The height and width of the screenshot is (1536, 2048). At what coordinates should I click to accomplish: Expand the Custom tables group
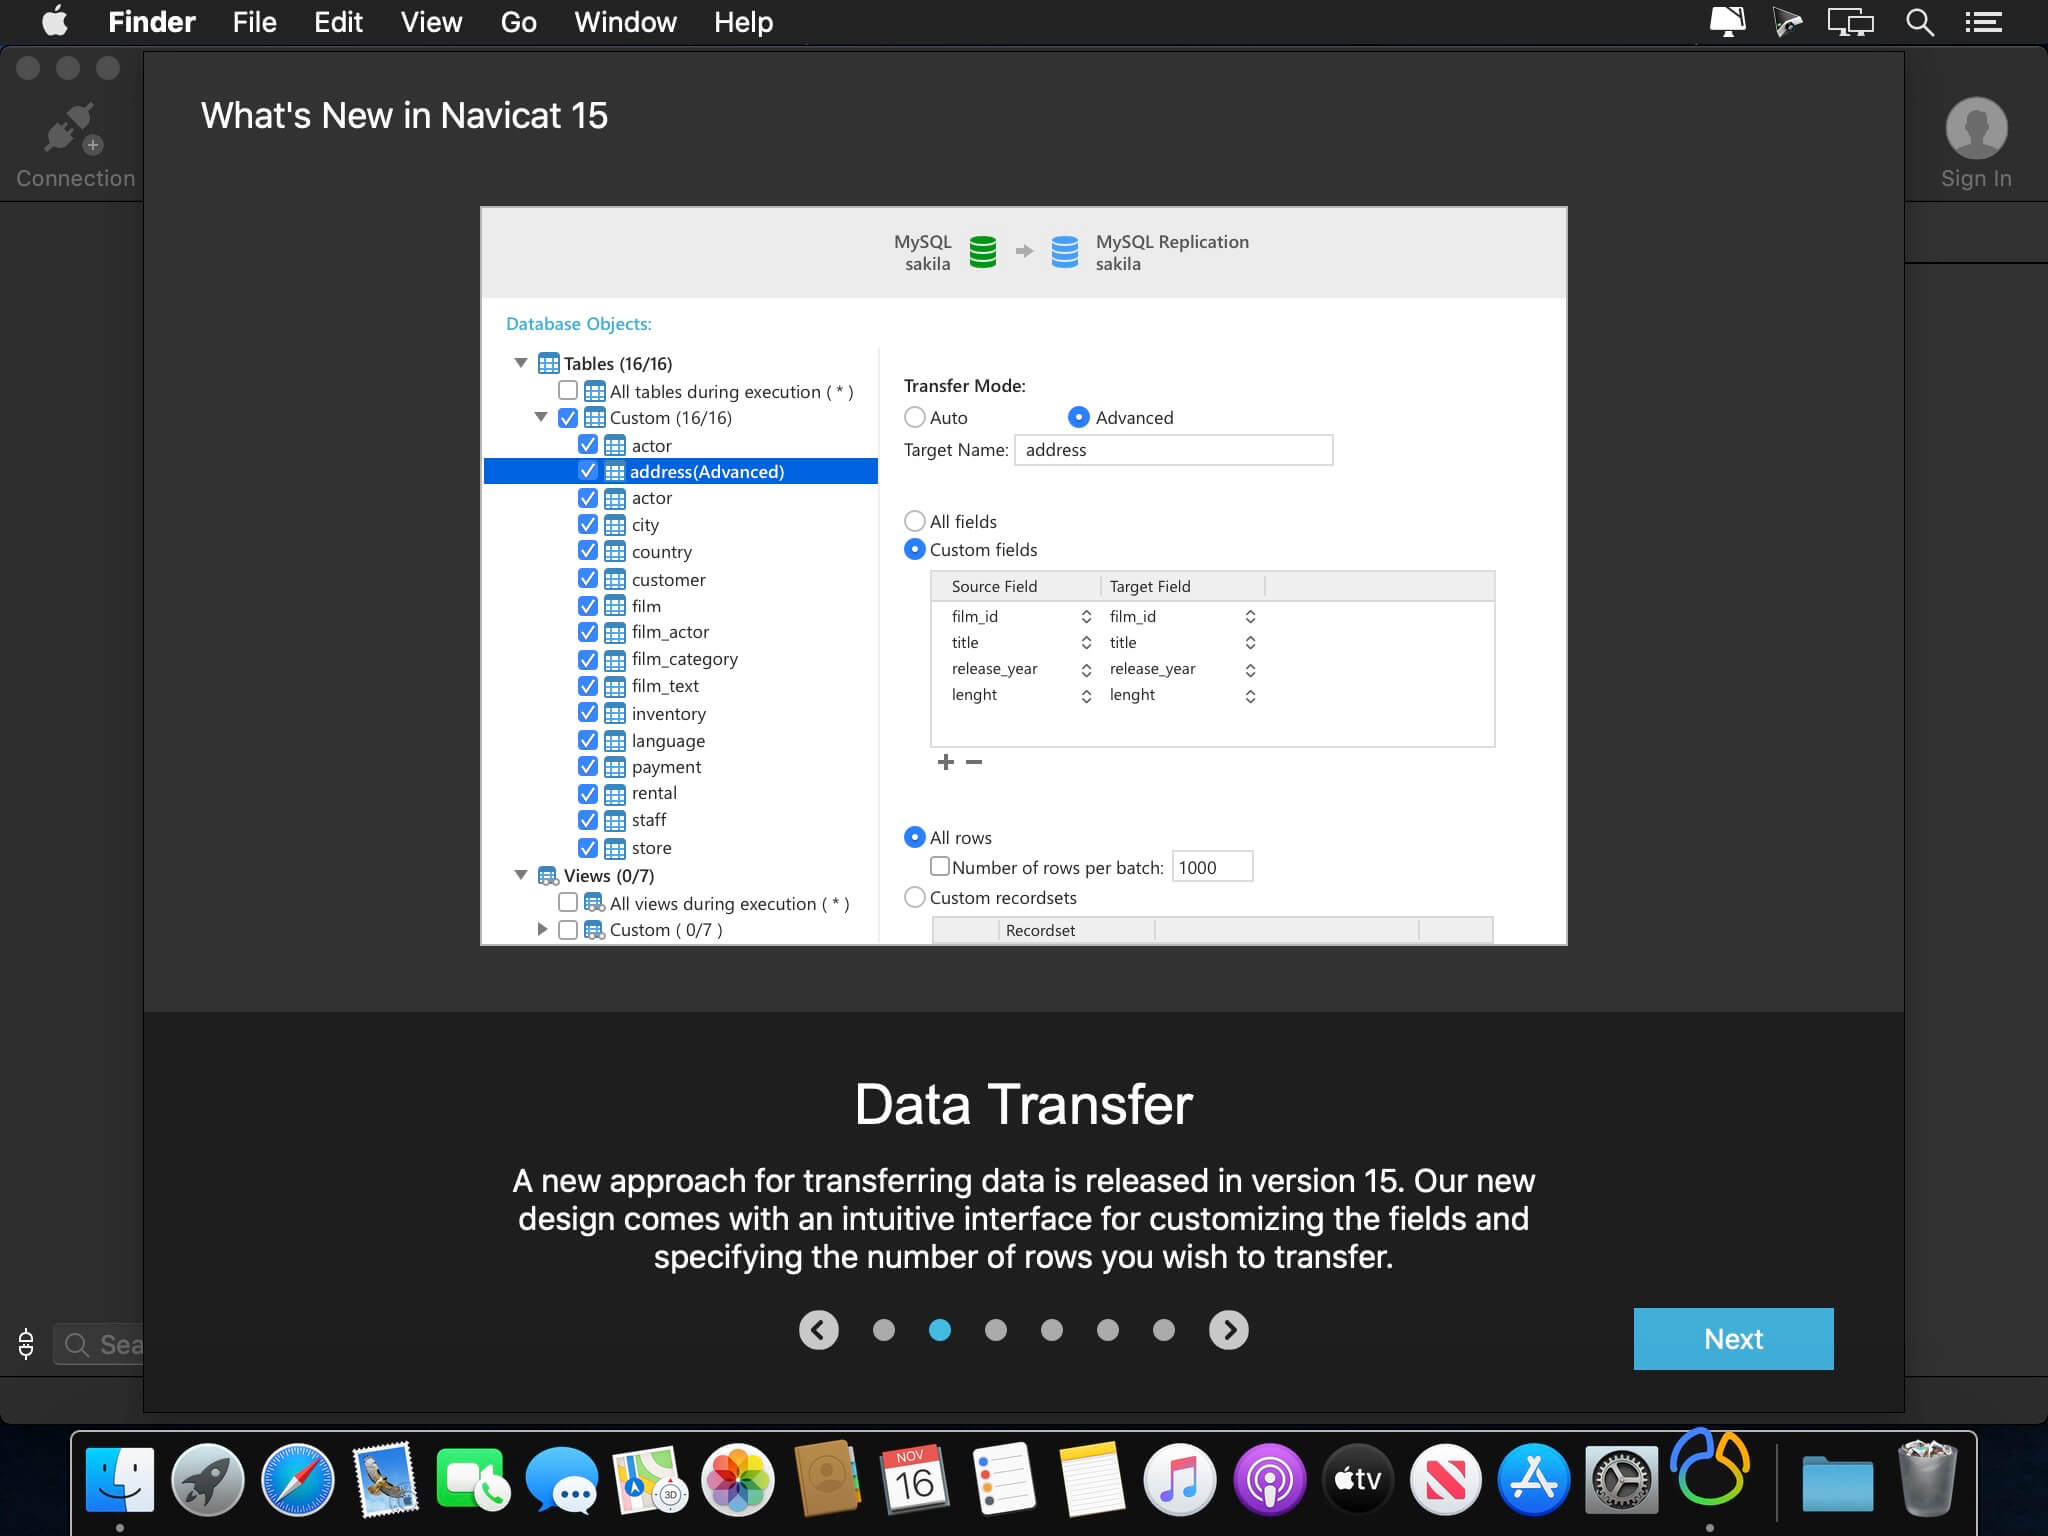[x=543, y=418]
